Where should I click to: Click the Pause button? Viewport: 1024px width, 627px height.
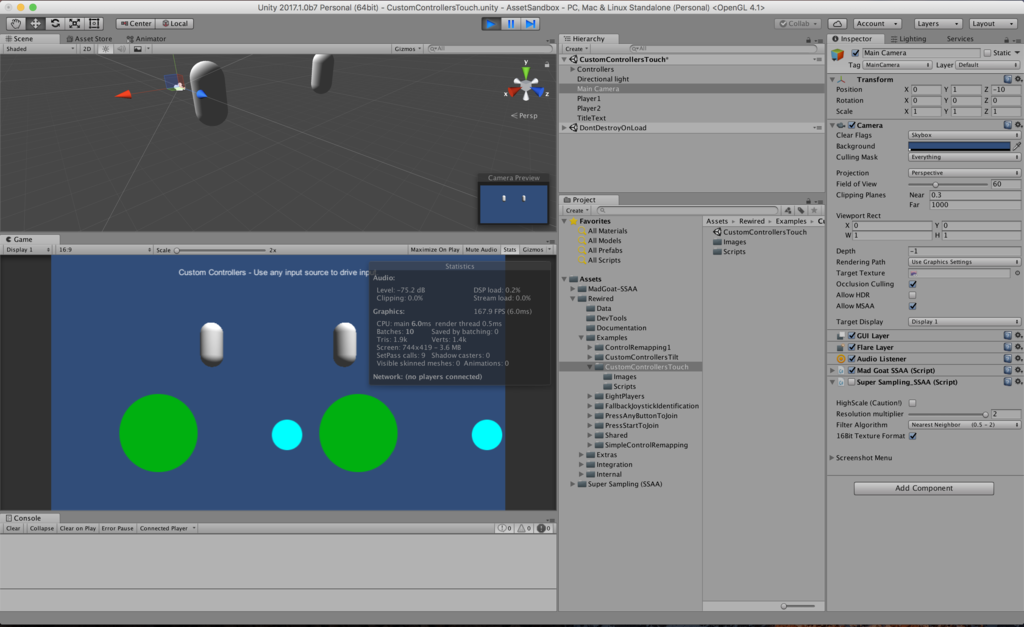511,24
